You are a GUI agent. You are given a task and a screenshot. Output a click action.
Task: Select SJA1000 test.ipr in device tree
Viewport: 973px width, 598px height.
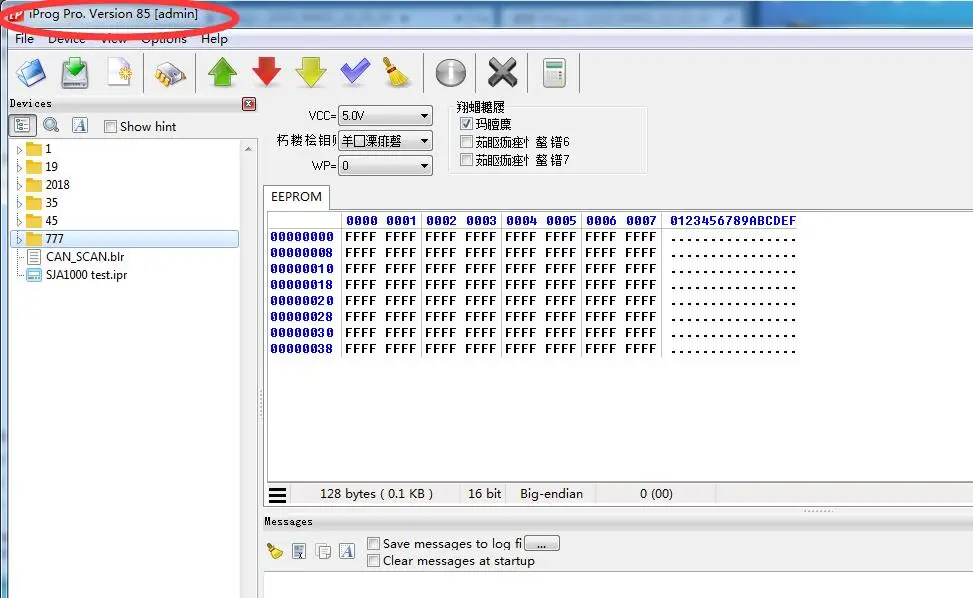point(86,275)
